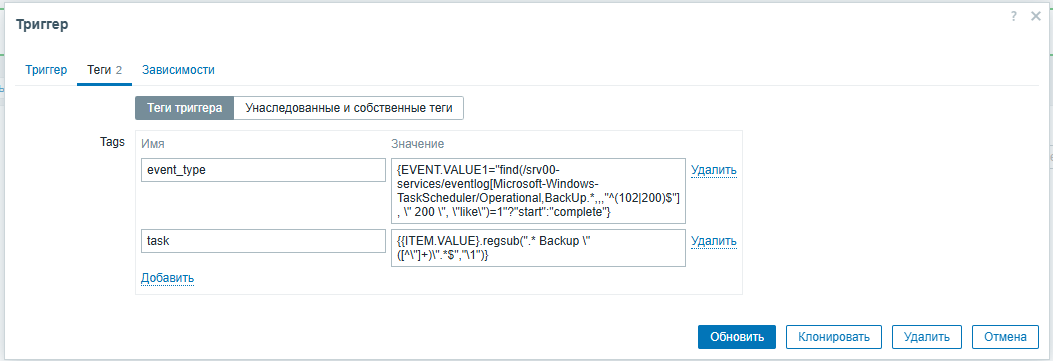
Task: Open the help question mark icon
Action: [1013, 16]
